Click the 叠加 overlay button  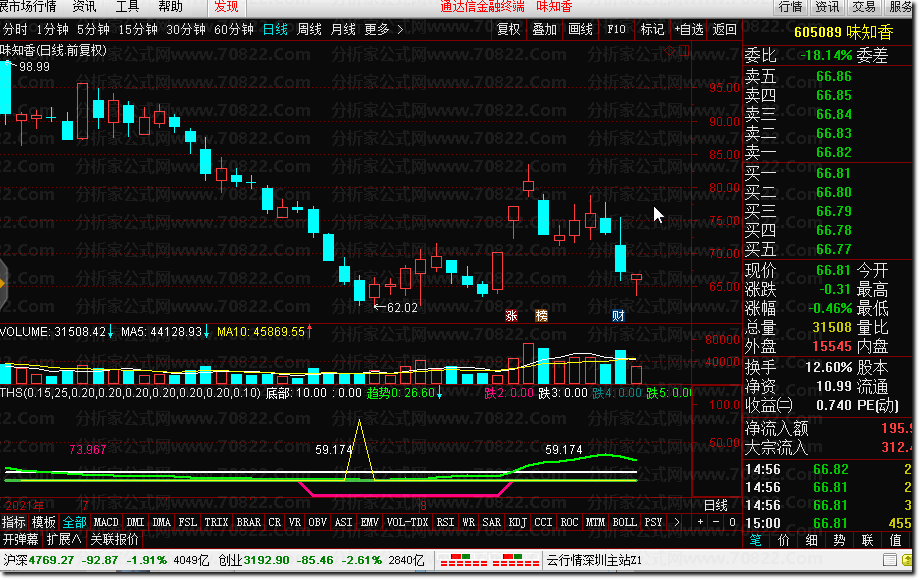click(544, 29)
